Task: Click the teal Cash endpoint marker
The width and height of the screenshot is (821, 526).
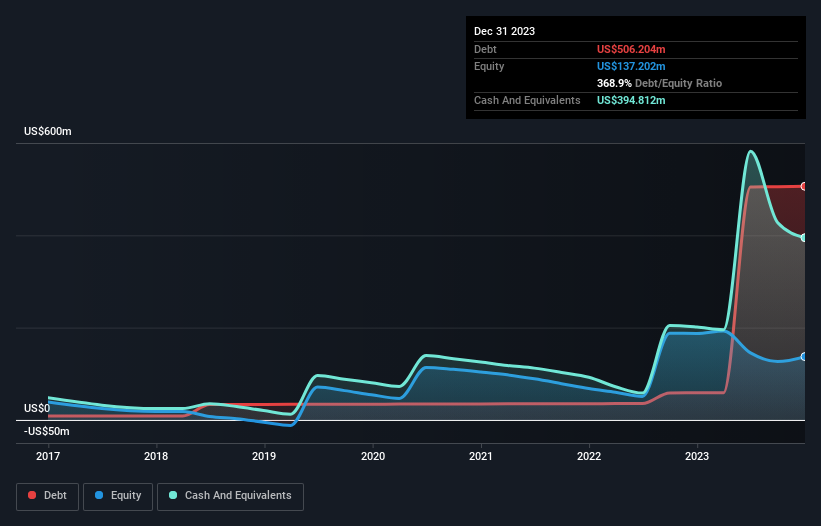Action: 804,238
